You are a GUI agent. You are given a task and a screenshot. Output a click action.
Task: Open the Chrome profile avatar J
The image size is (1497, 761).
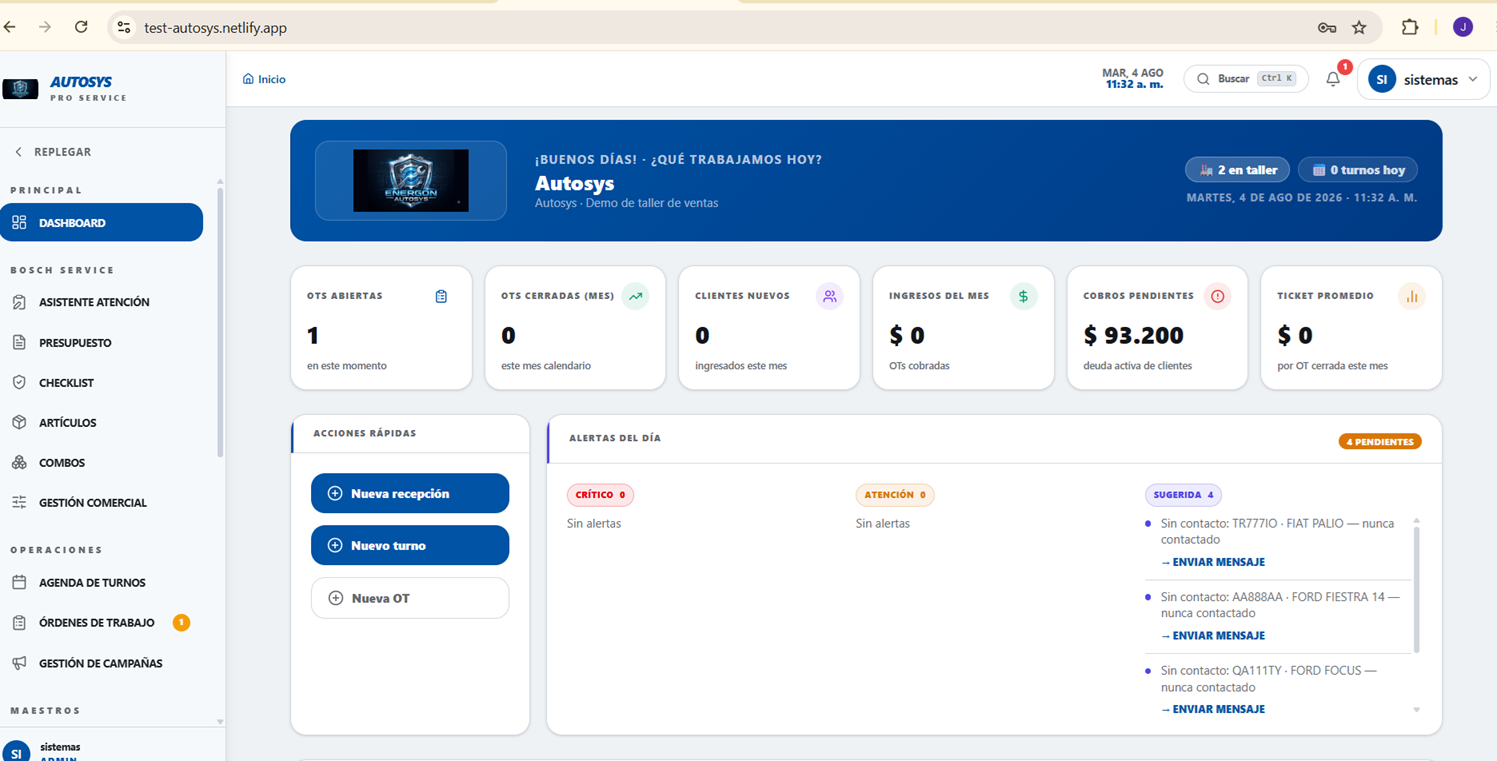[x=1463, y=27]
